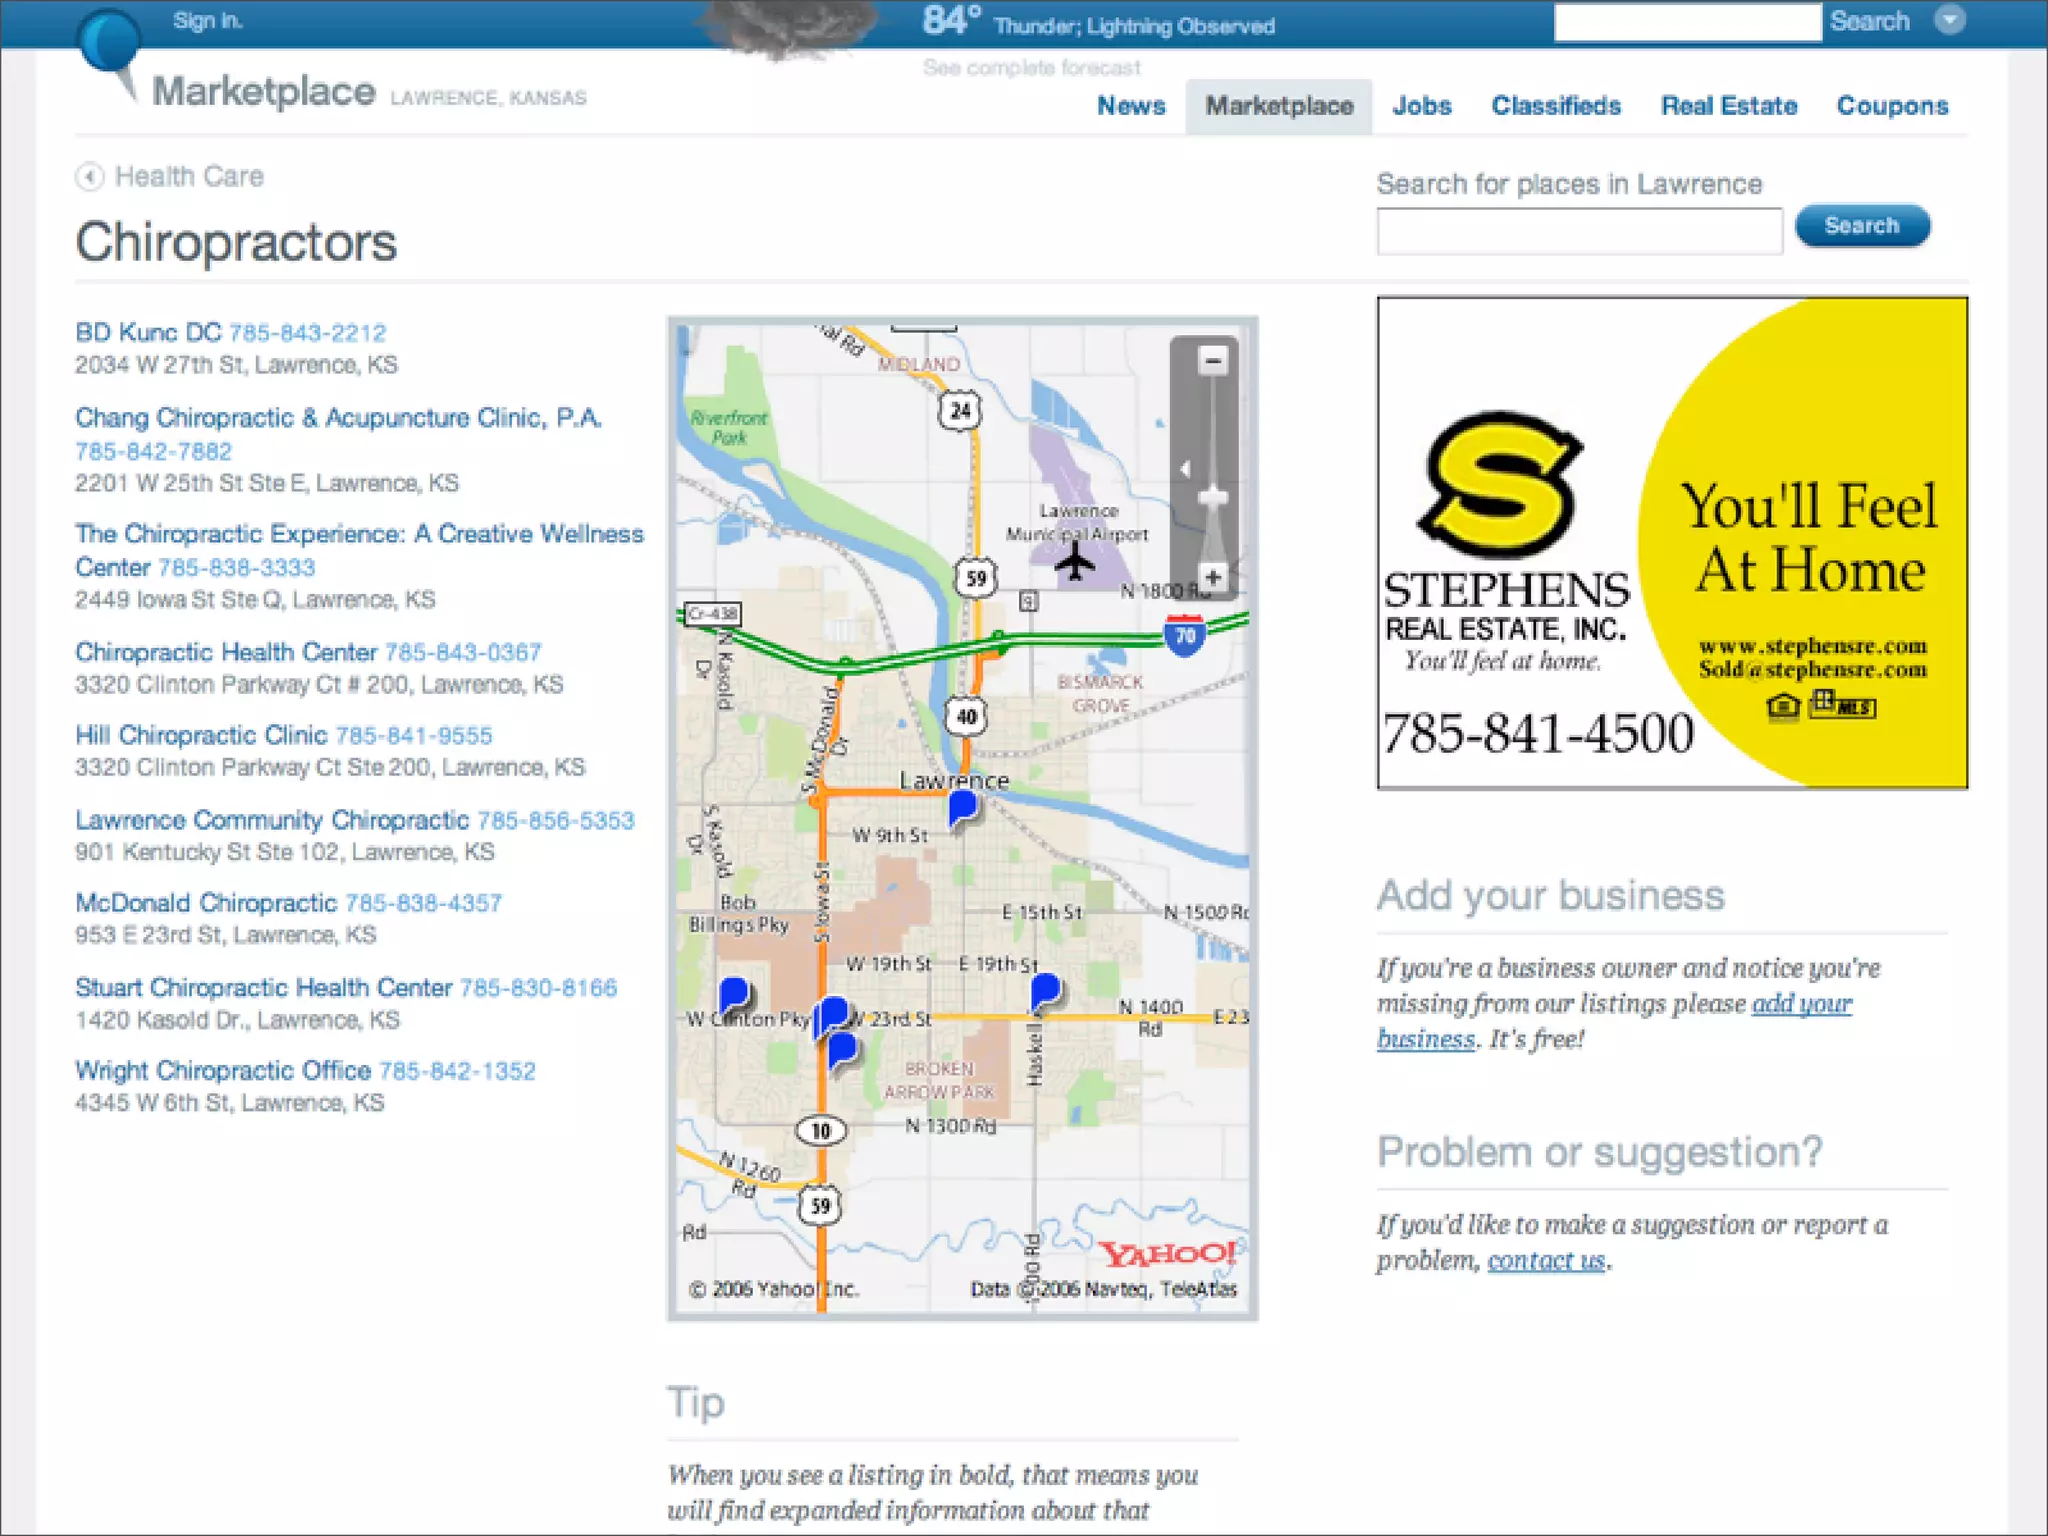The width and height of the screenshot is (2048, 1536).
Task: Click the Sign in link
Action: coord(207,21)
